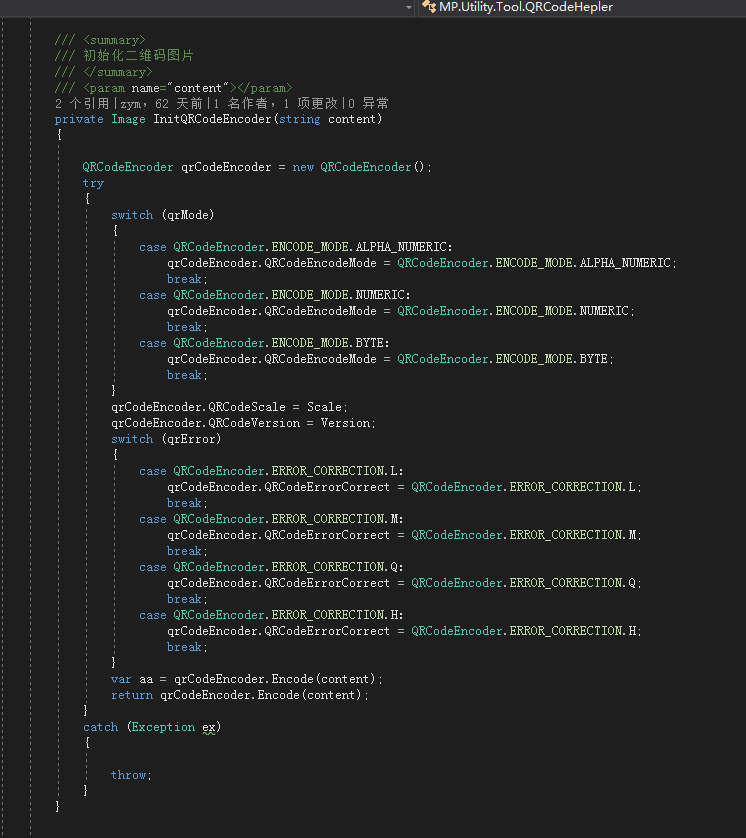Click the 'Image' return type in method signature
This screenshot has width=746, height=838.
pyautogui.click(x=128, y=119)
